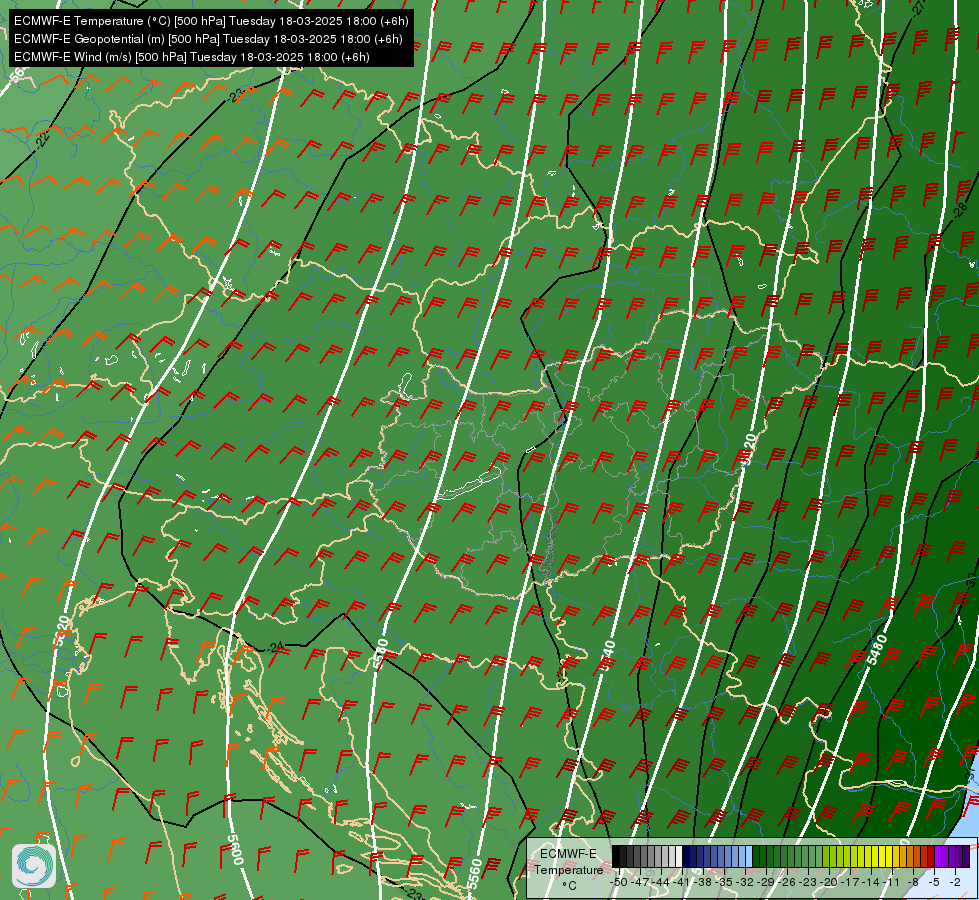Click the 5480 geopotential contour label

(x=877, y=650)
